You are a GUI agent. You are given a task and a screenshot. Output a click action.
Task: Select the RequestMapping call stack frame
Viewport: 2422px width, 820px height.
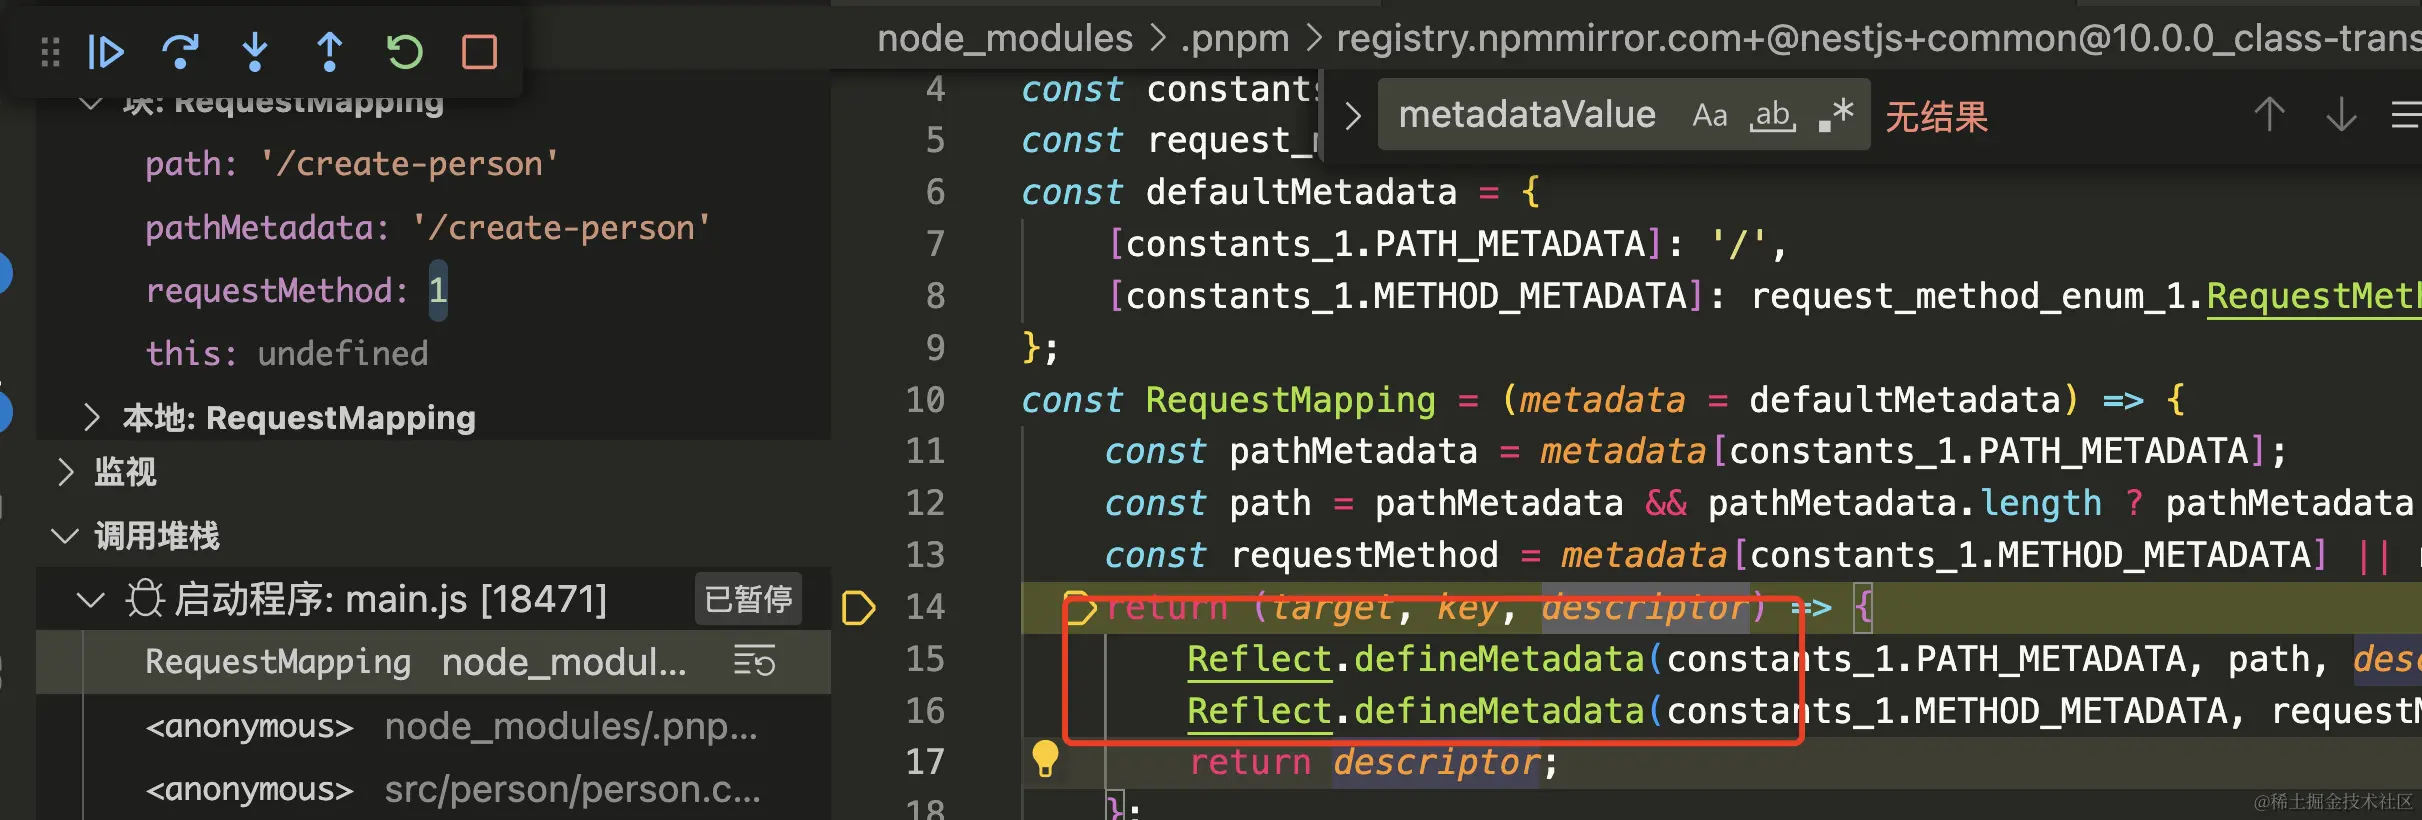pos(434,662)
